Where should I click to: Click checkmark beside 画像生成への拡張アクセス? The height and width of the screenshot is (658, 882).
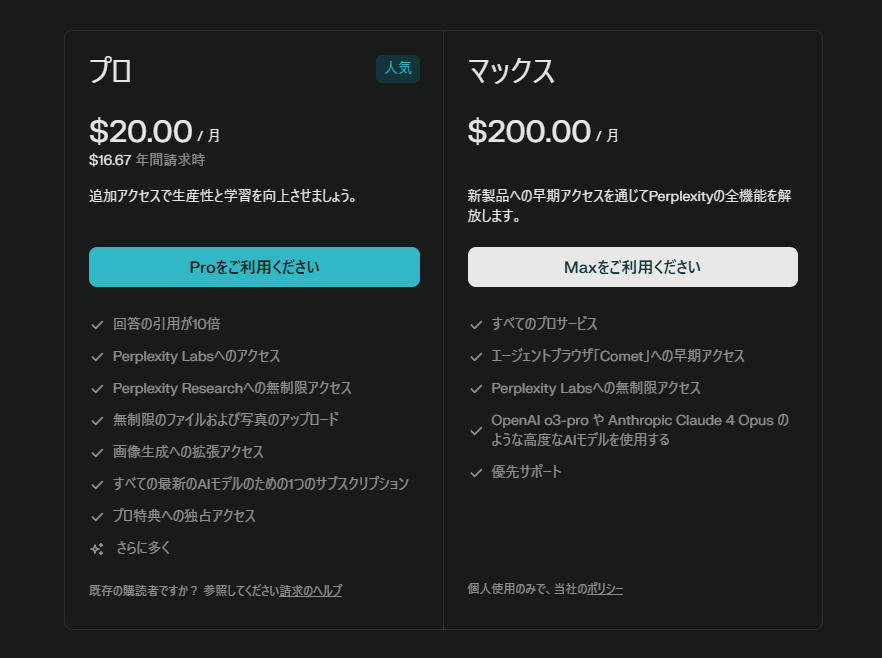point(97,452)
